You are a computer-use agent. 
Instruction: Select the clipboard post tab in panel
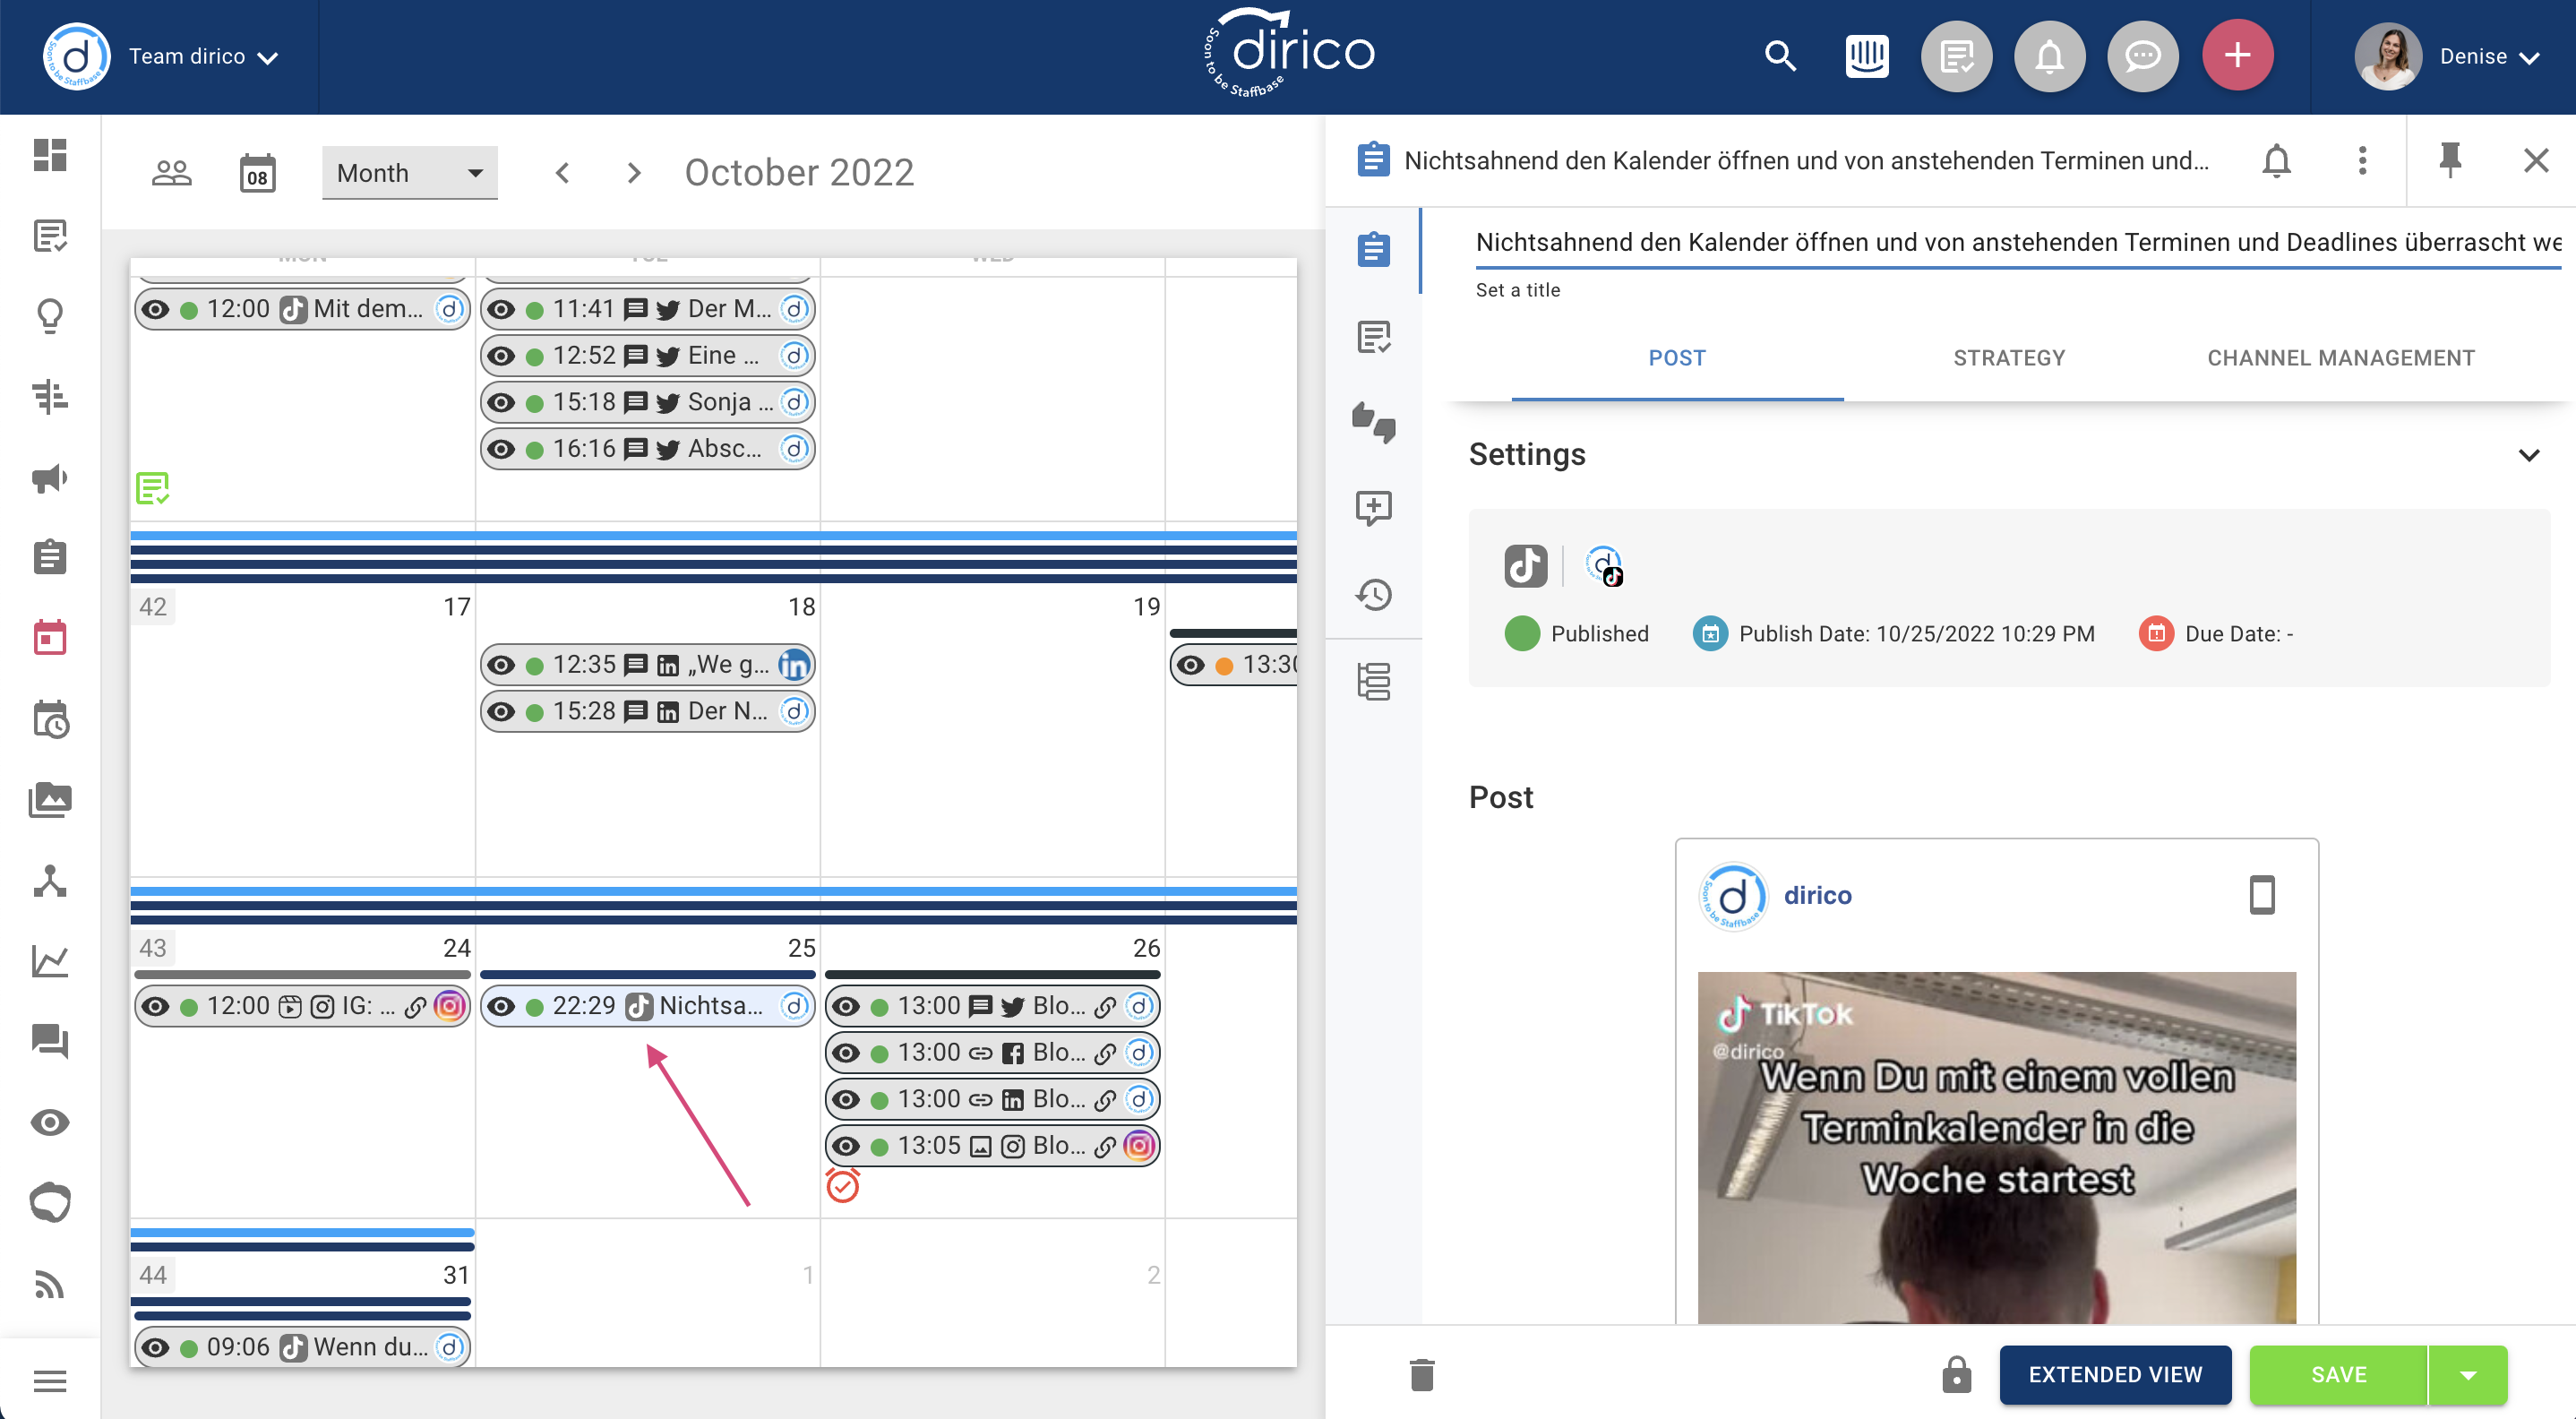[x=1374, y=249]
